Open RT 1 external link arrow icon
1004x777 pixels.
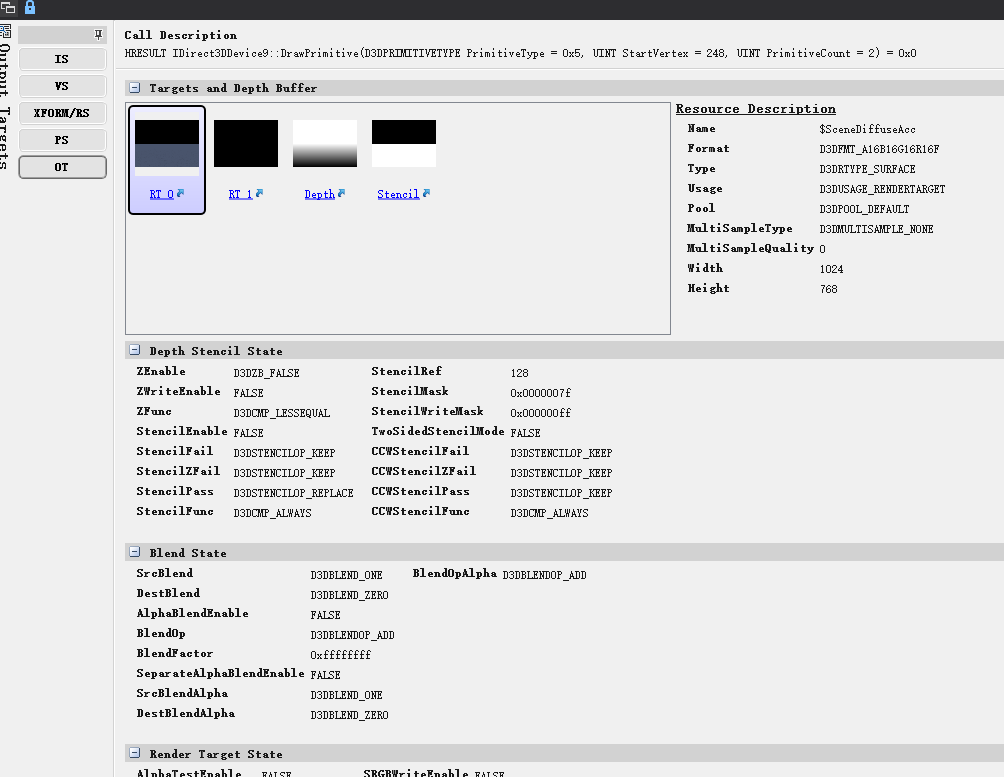259,193
